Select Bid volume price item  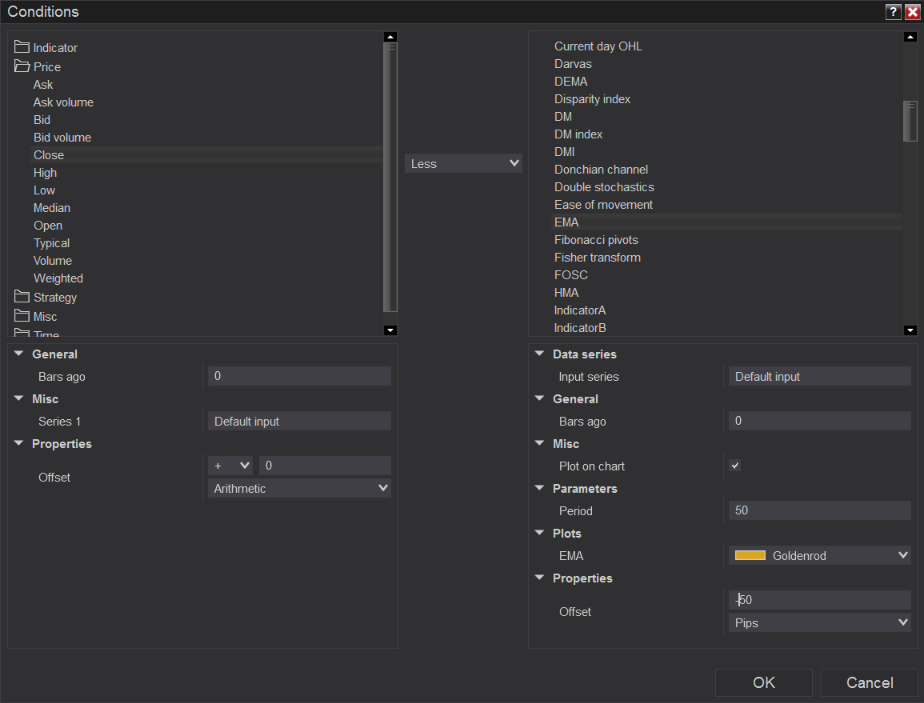pyautogui.click(x=62, y=137)
